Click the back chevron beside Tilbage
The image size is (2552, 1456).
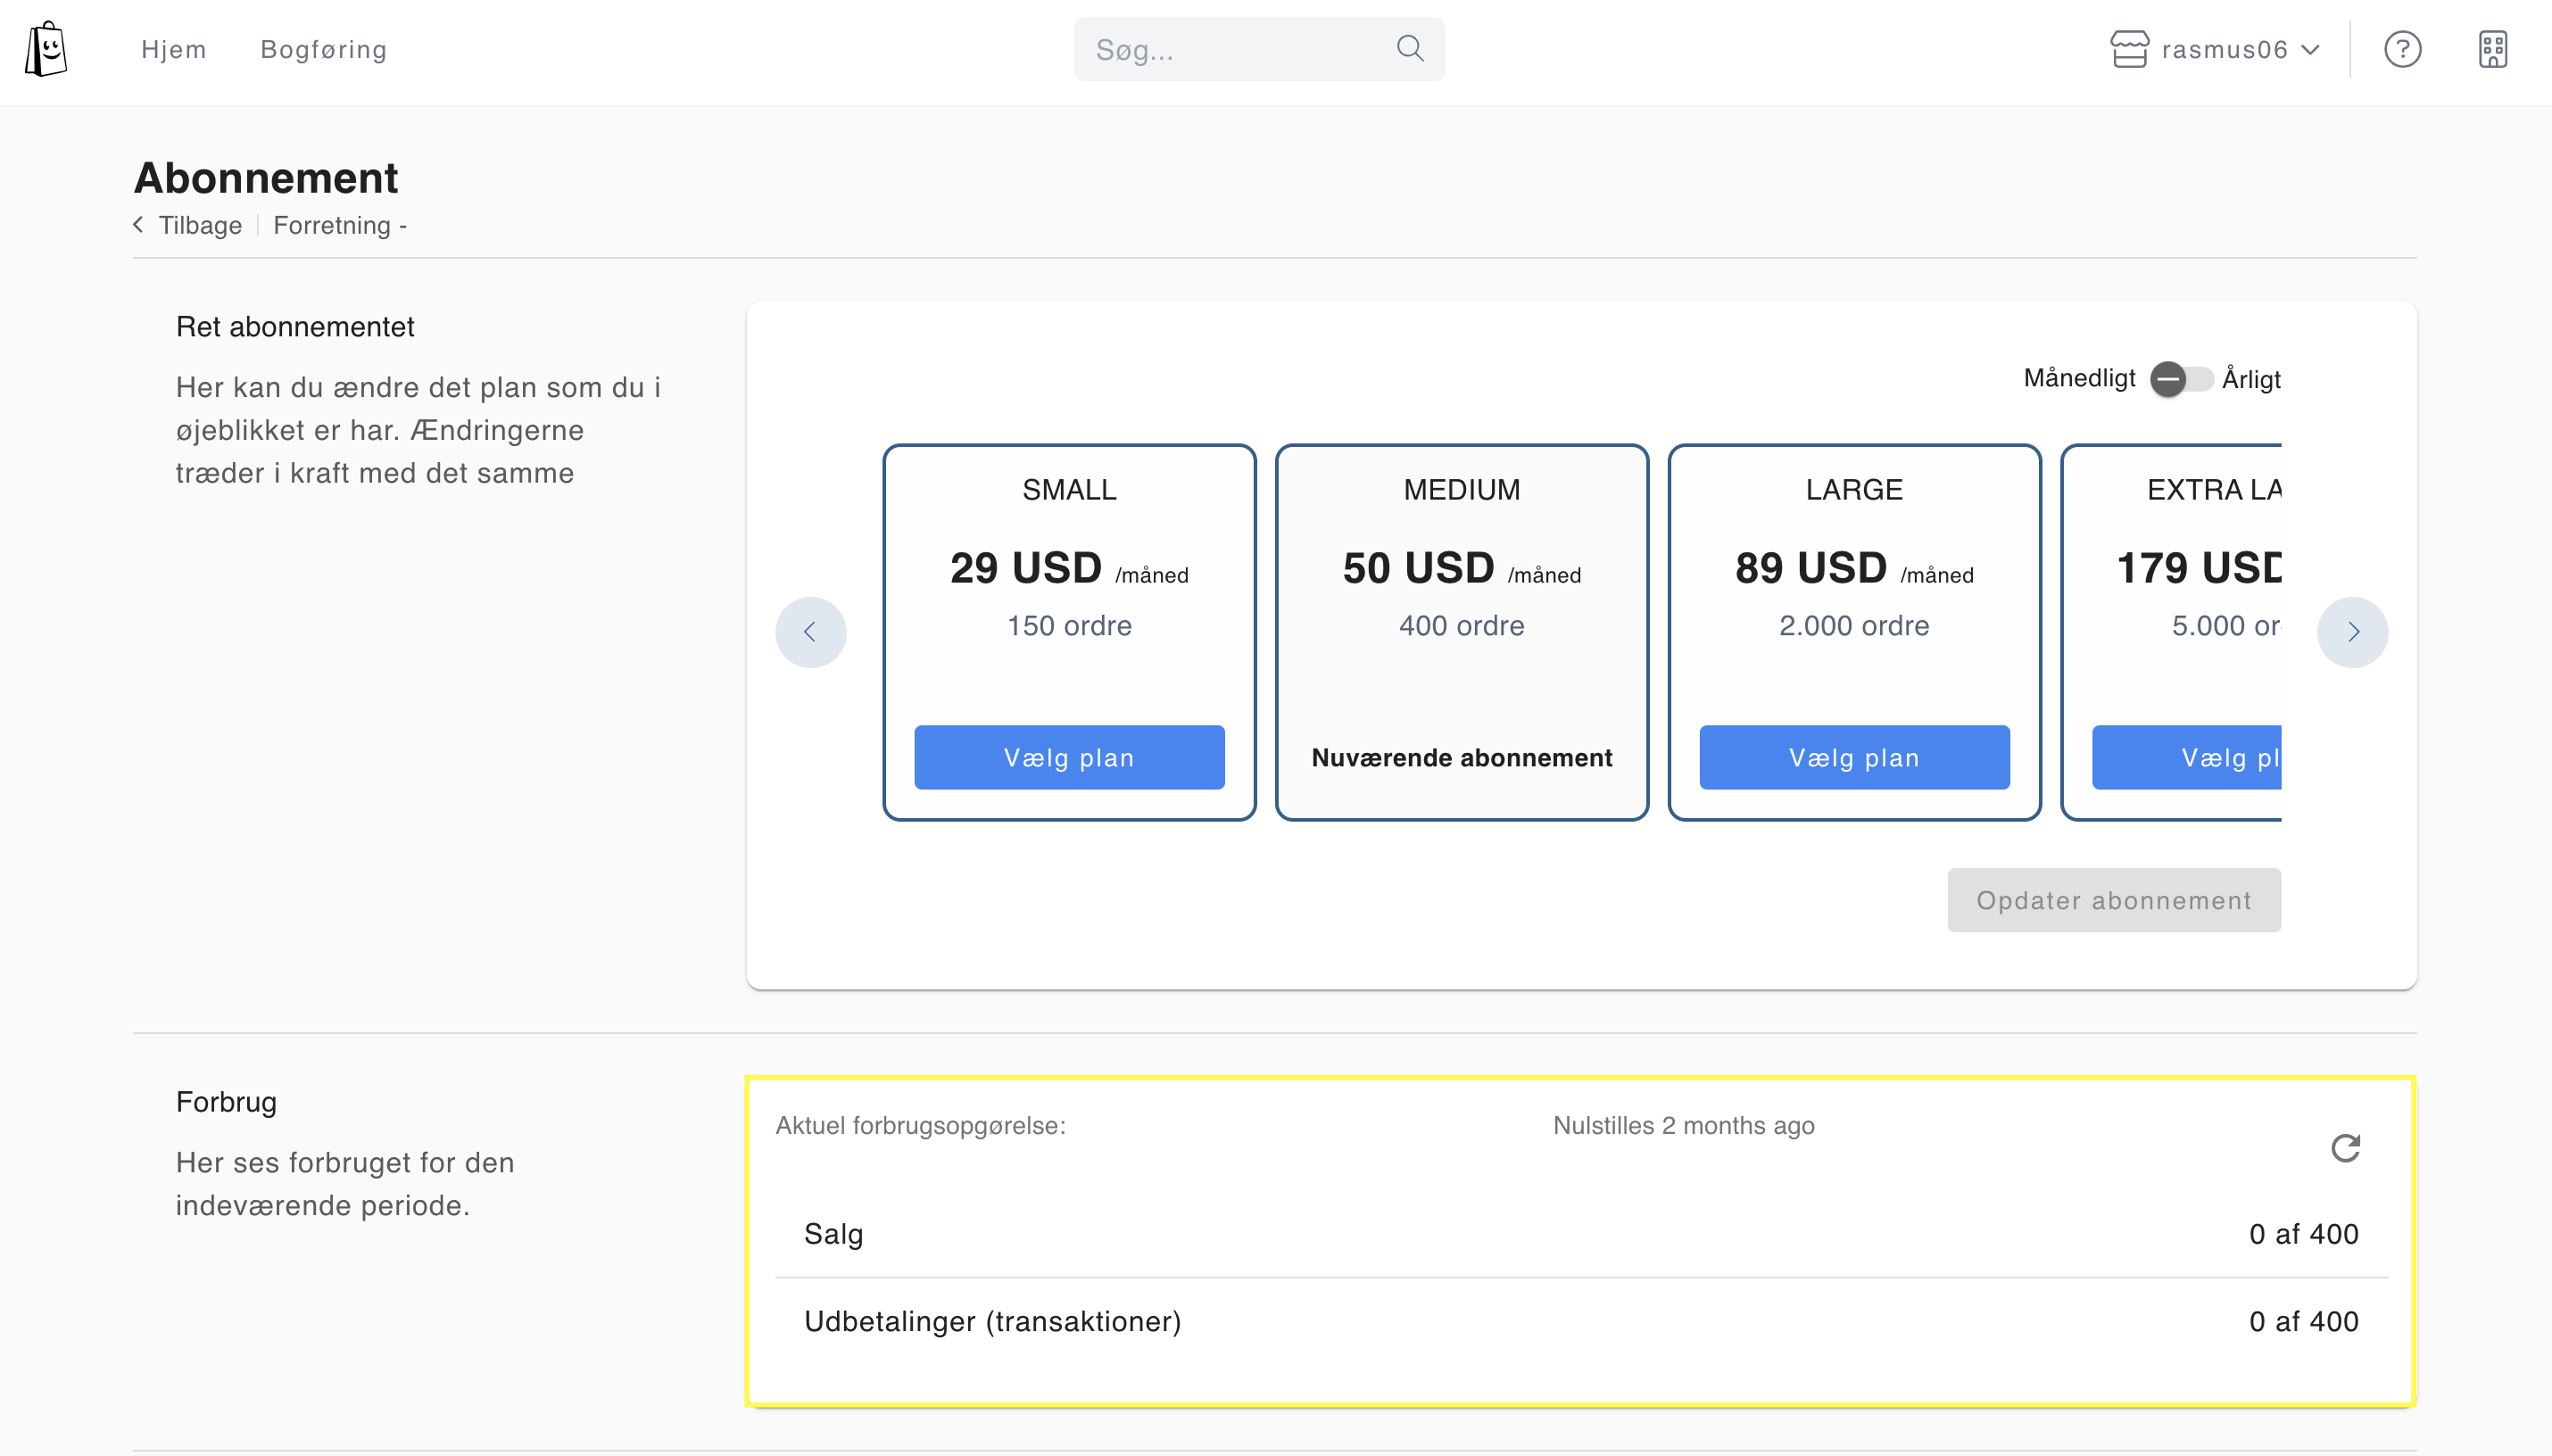click(x=138, y=224)
